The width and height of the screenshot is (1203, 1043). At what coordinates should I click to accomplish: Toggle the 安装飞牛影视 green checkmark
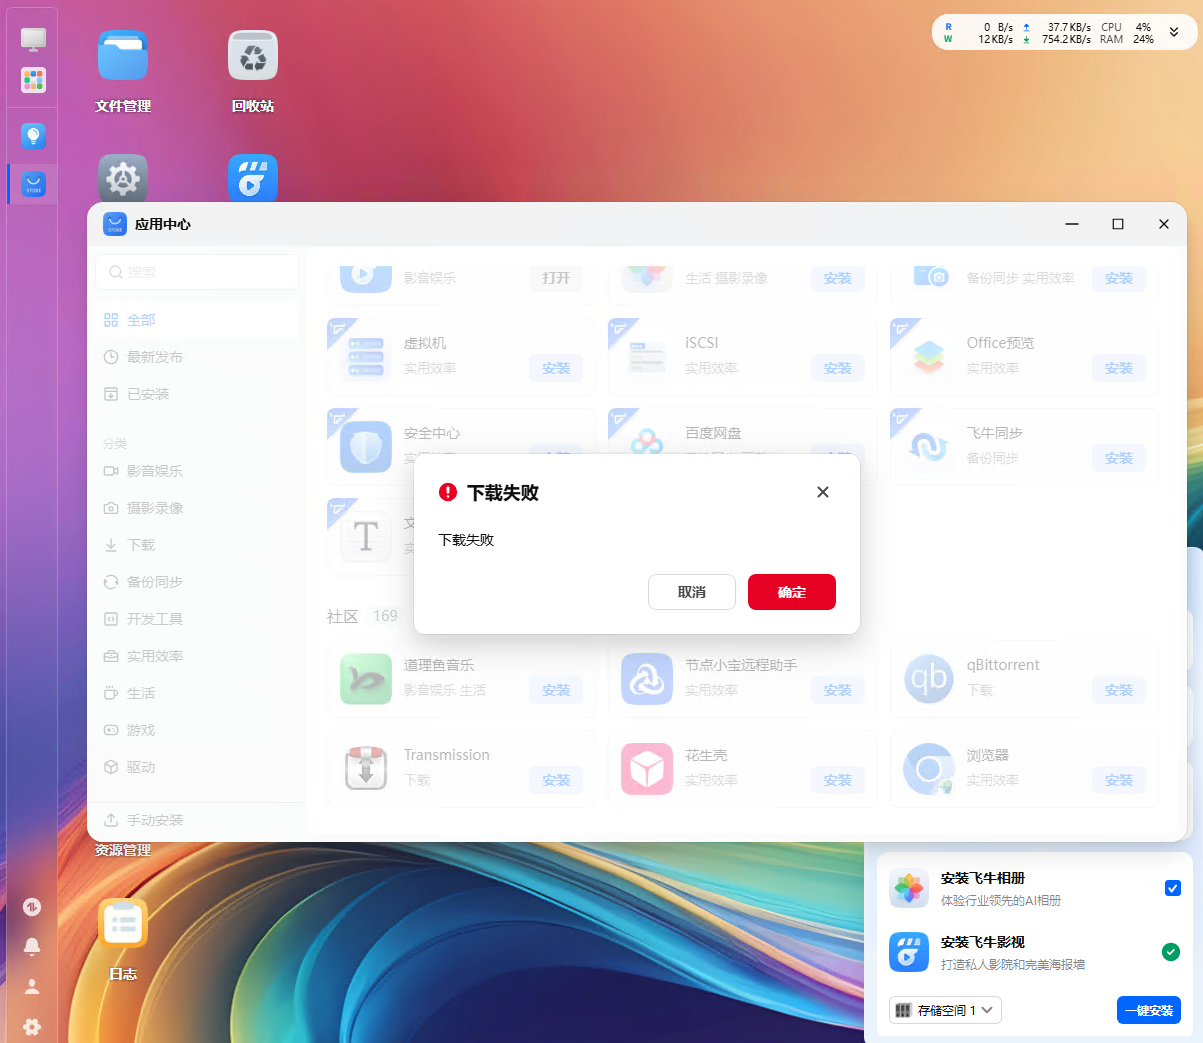point(1171,952)
